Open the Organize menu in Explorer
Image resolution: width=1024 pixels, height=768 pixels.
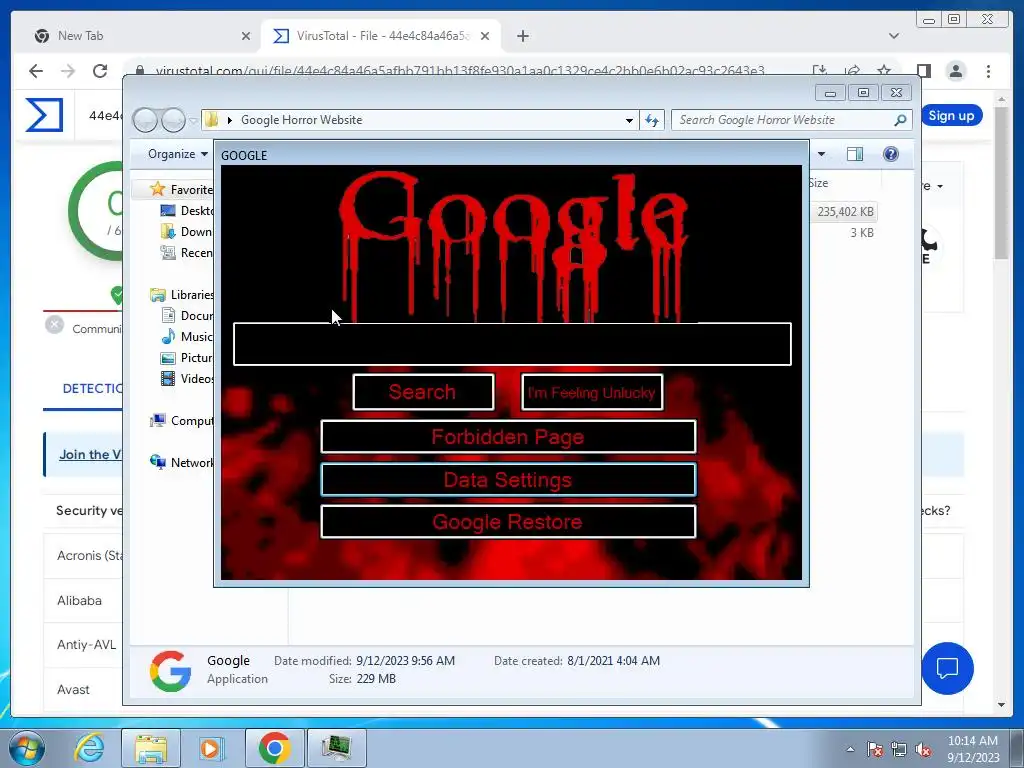click(x=177, y=154)
